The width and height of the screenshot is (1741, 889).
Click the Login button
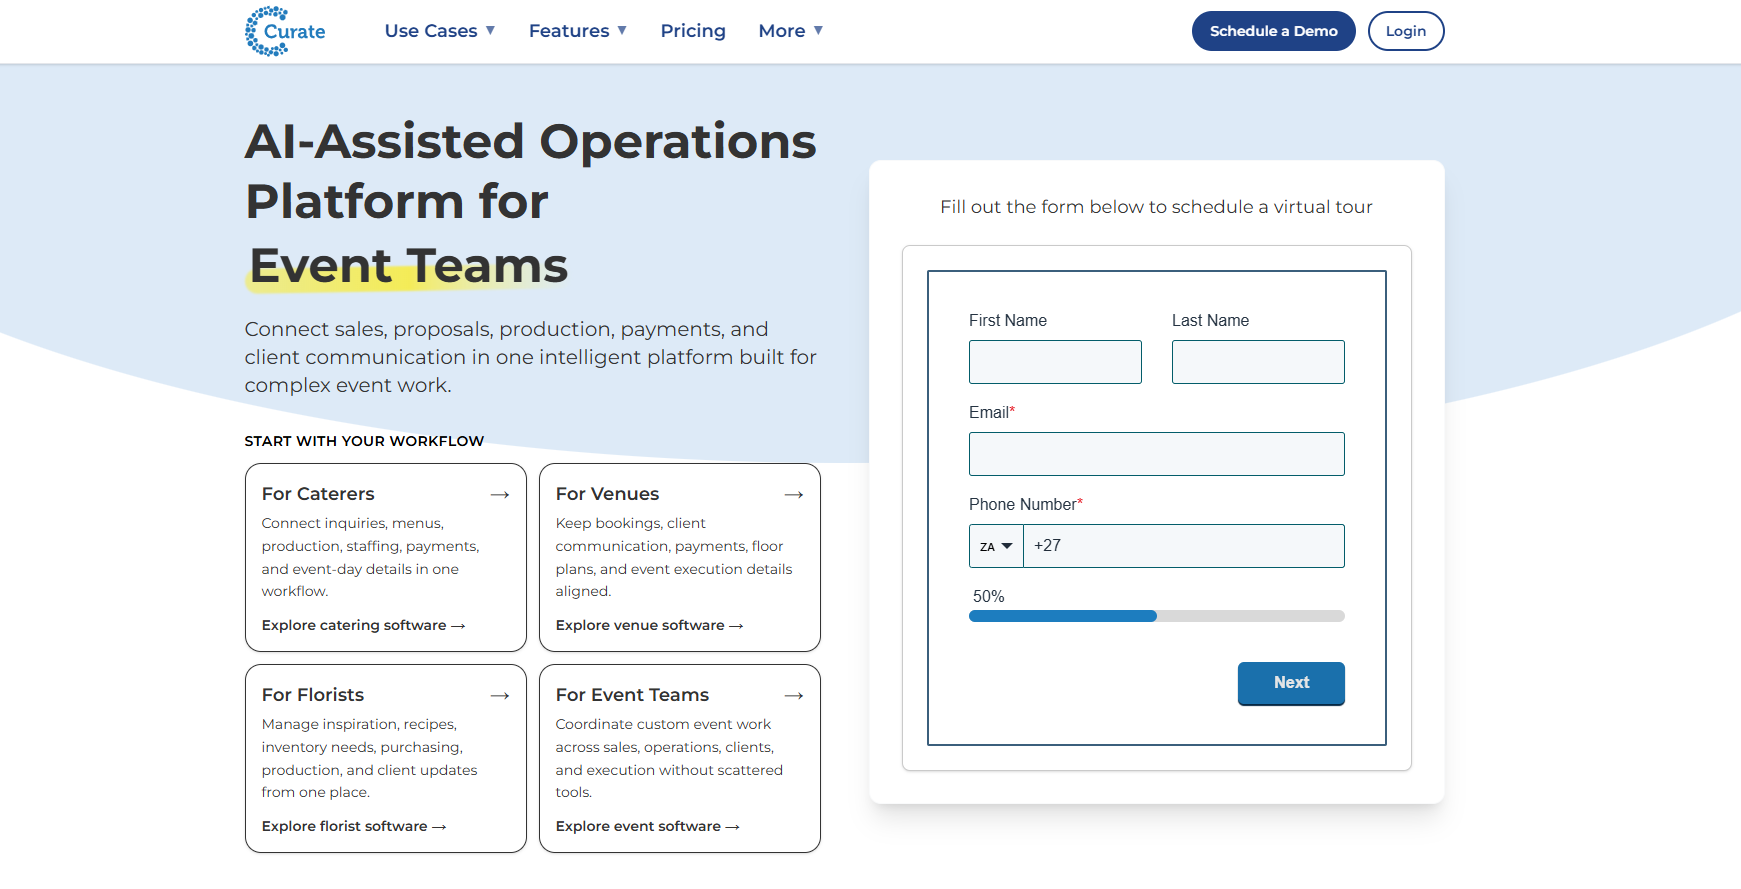tap(1406, 31)
